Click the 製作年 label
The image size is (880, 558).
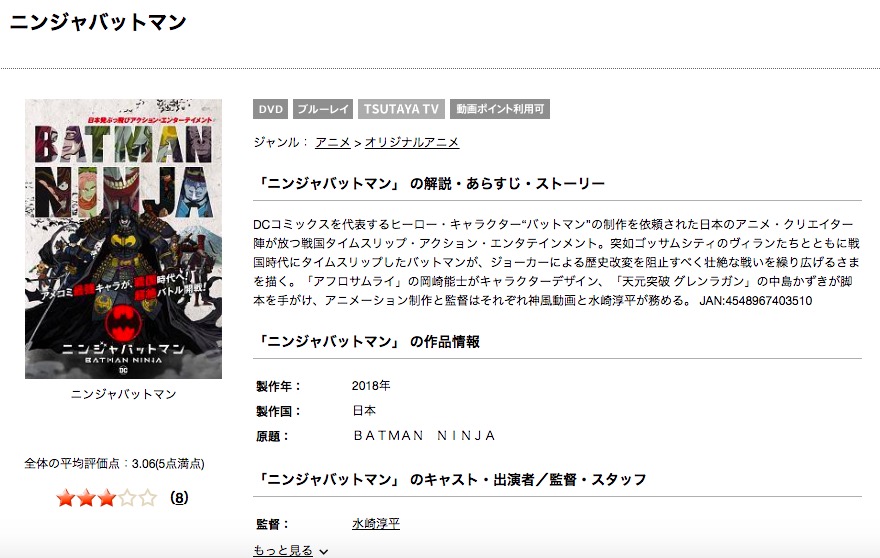[x=279, y=386]
